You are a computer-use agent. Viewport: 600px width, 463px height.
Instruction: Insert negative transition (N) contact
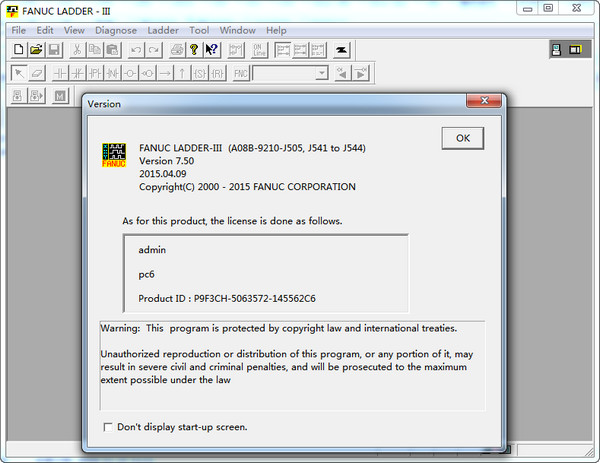113,73
